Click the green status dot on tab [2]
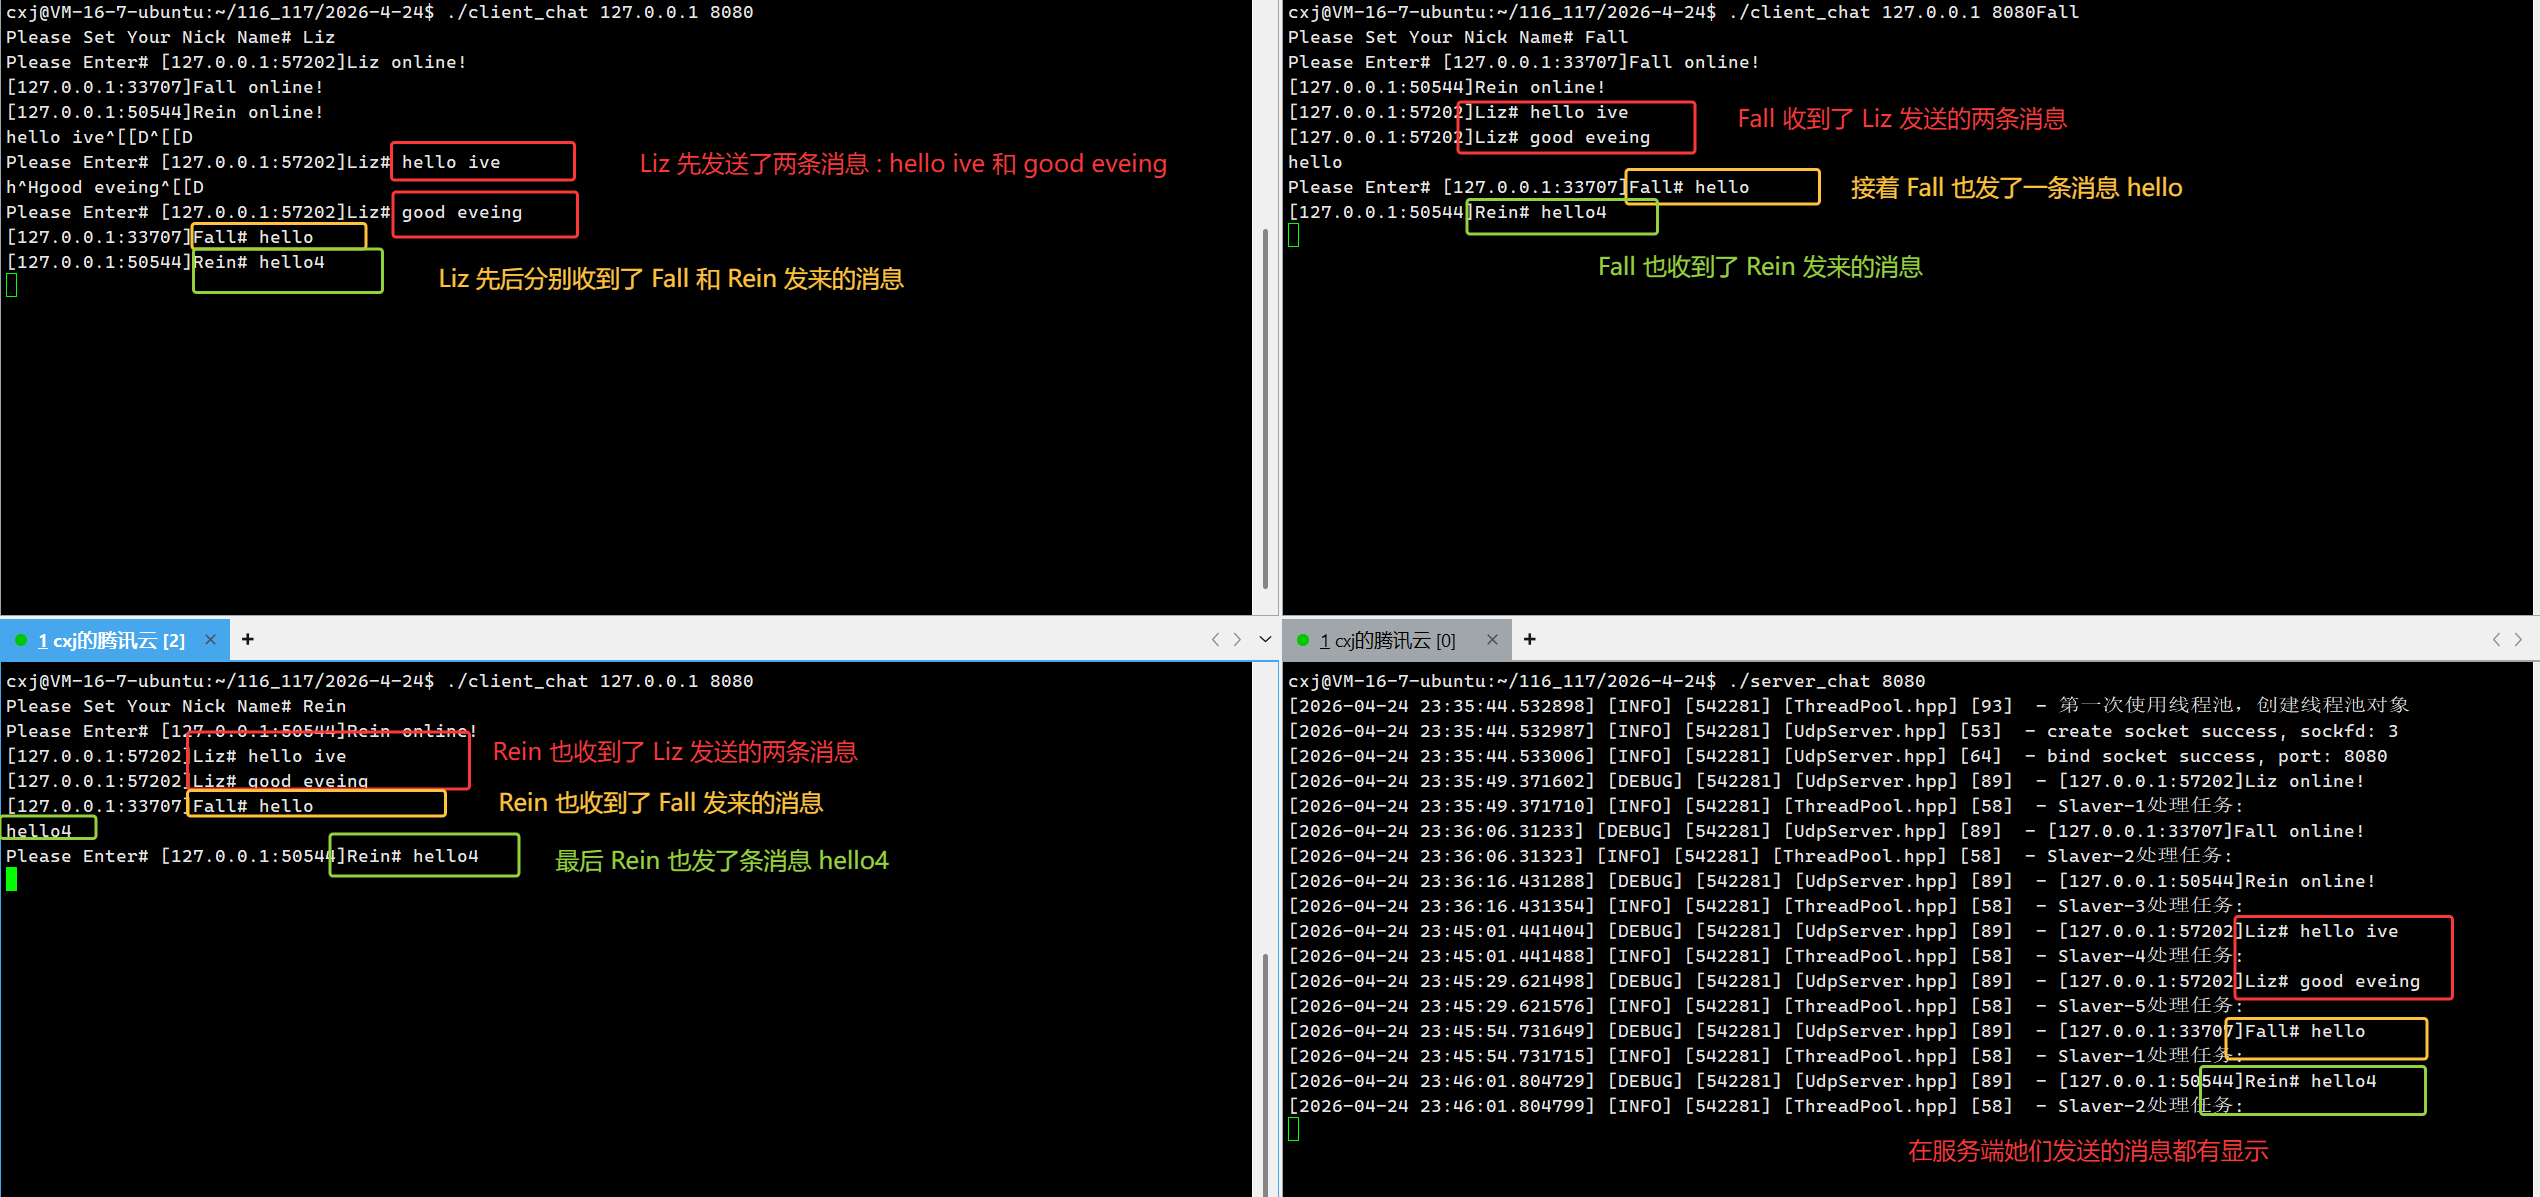The height and width of the screenshot is (1197, 2540). click(21, 641)
